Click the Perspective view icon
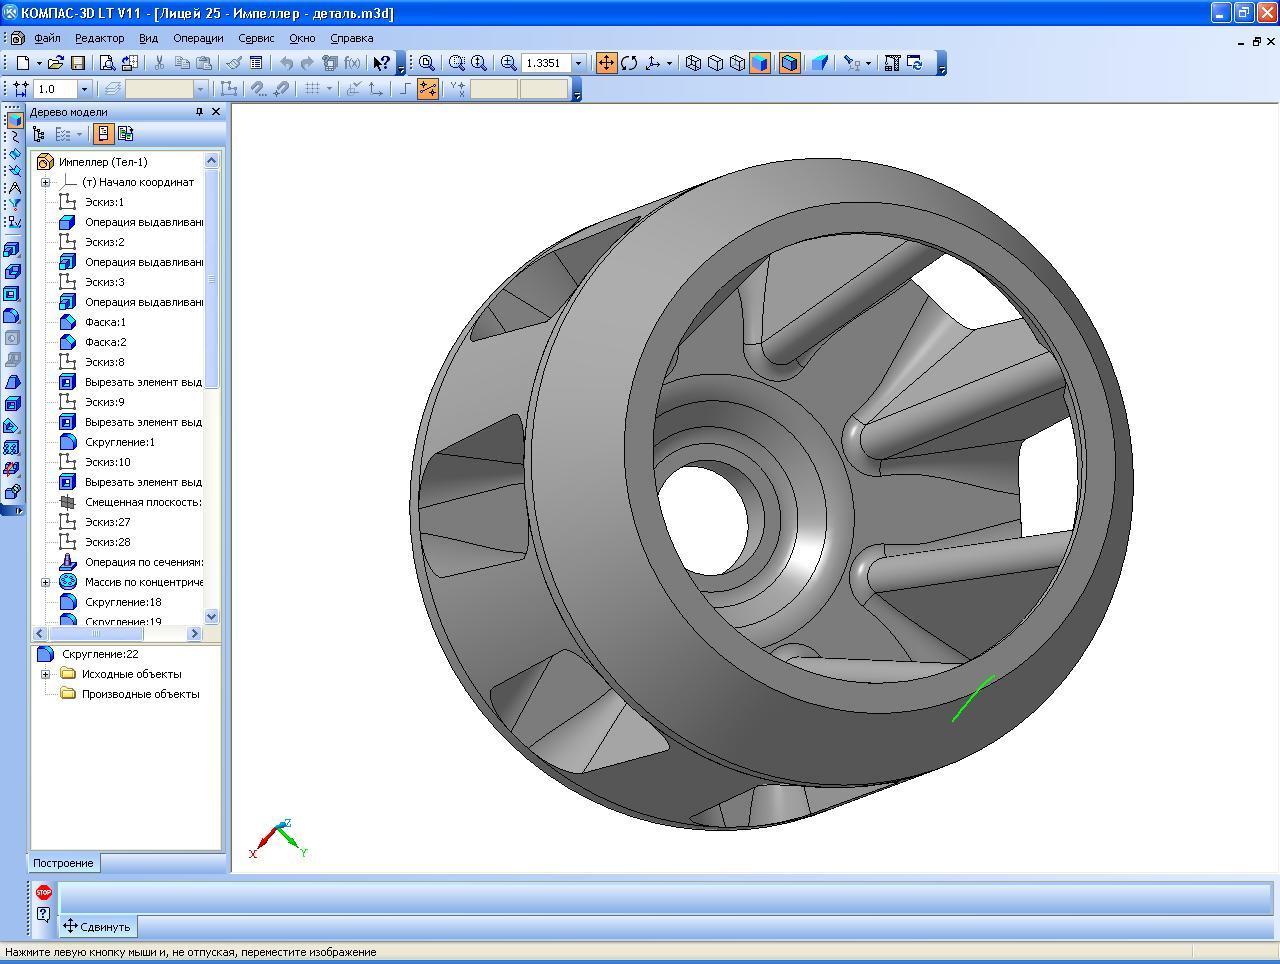This screenshot has height=964, width=1280. pos(820,63)
